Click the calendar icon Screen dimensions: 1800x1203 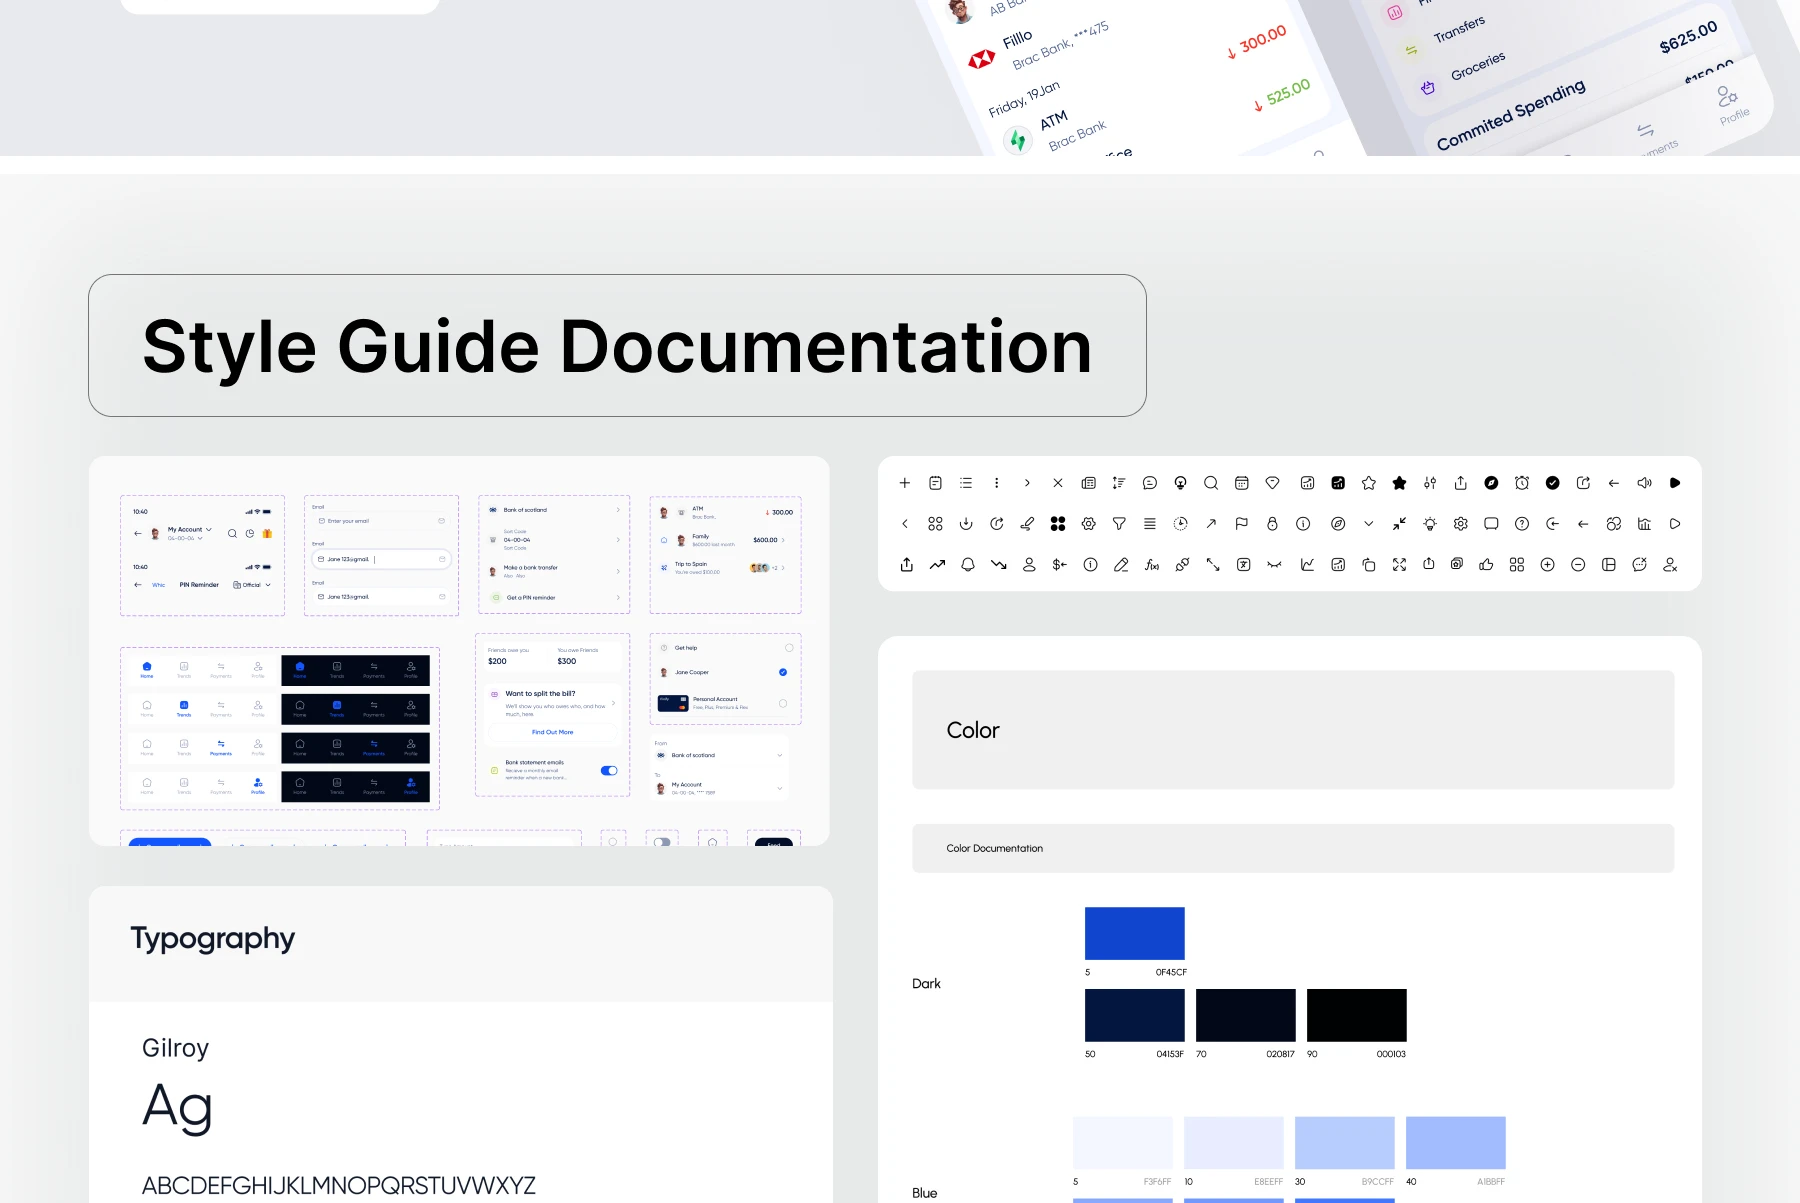click(1242, 483)
